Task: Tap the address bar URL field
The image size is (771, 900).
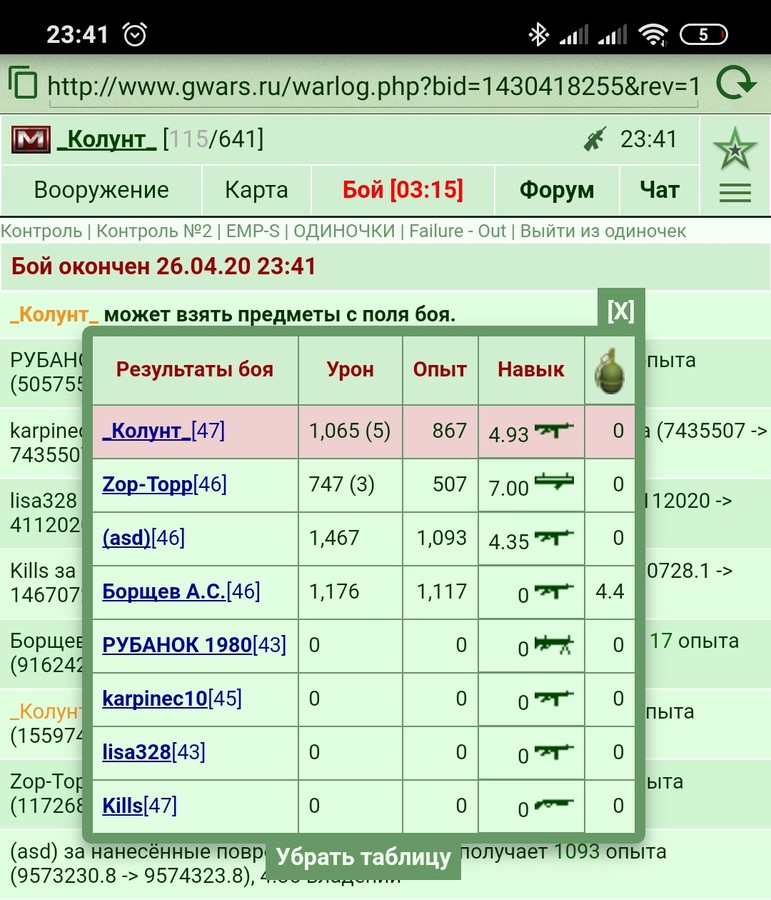Action: pyautogui.click(x=373, y=86)
